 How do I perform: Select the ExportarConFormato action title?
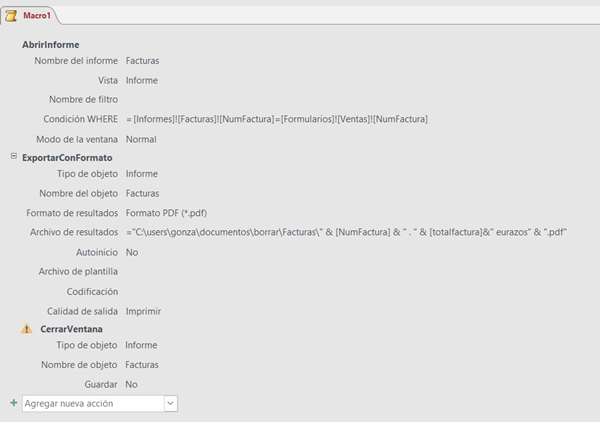(66, 157)
